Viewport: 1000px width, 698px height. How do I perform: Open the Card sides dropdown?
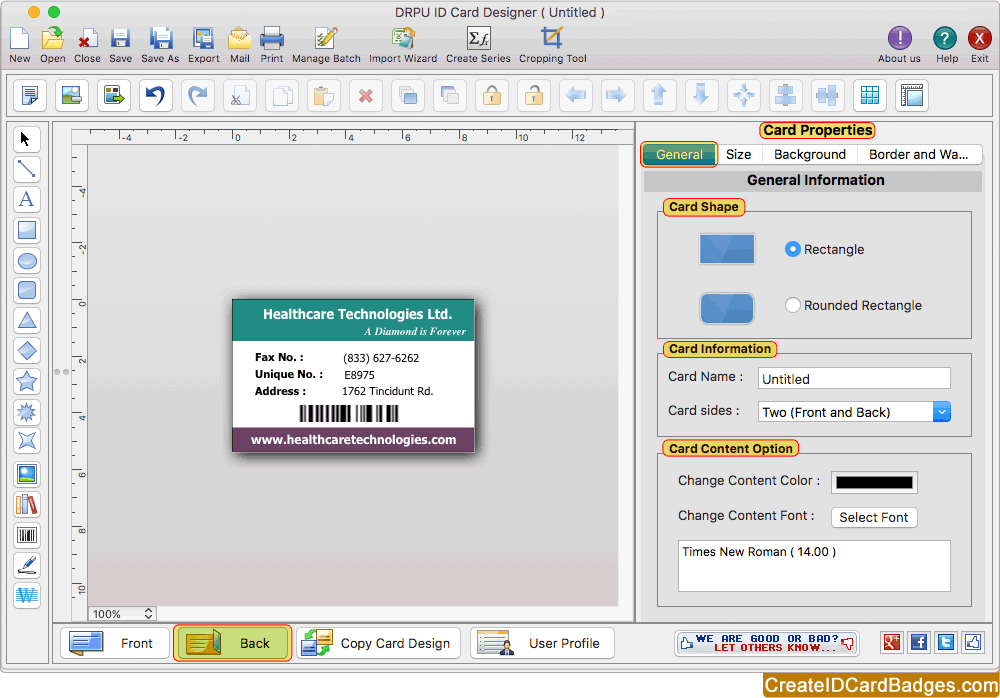855,412
